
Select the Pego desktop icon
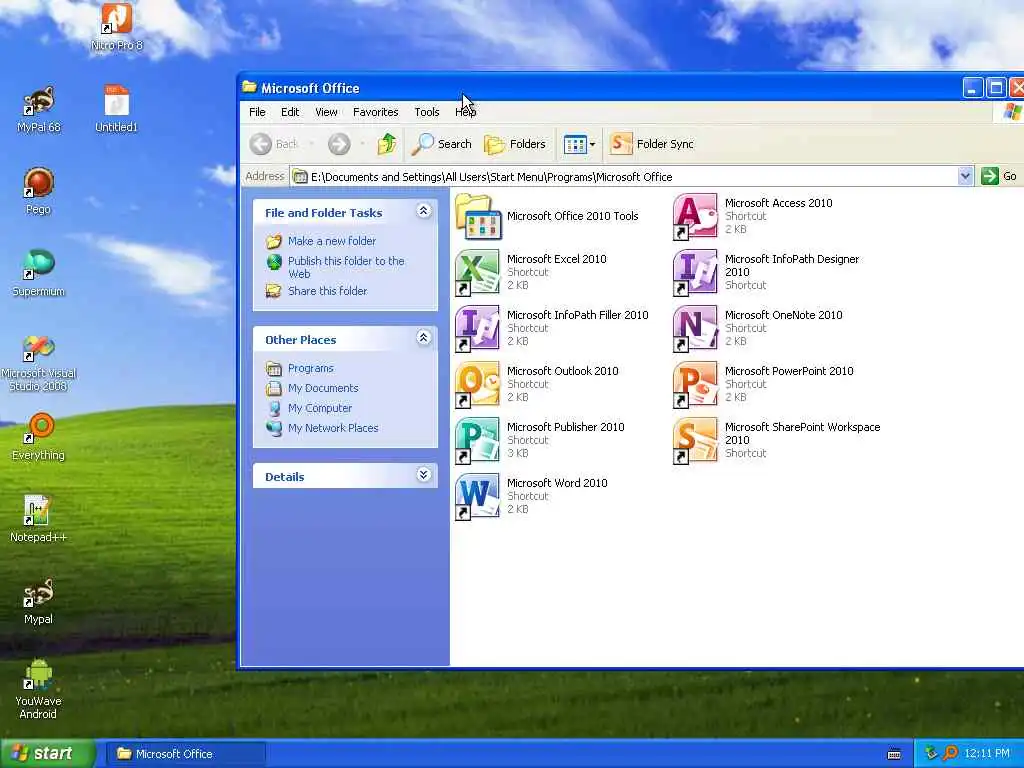click(x=39, y=191)
